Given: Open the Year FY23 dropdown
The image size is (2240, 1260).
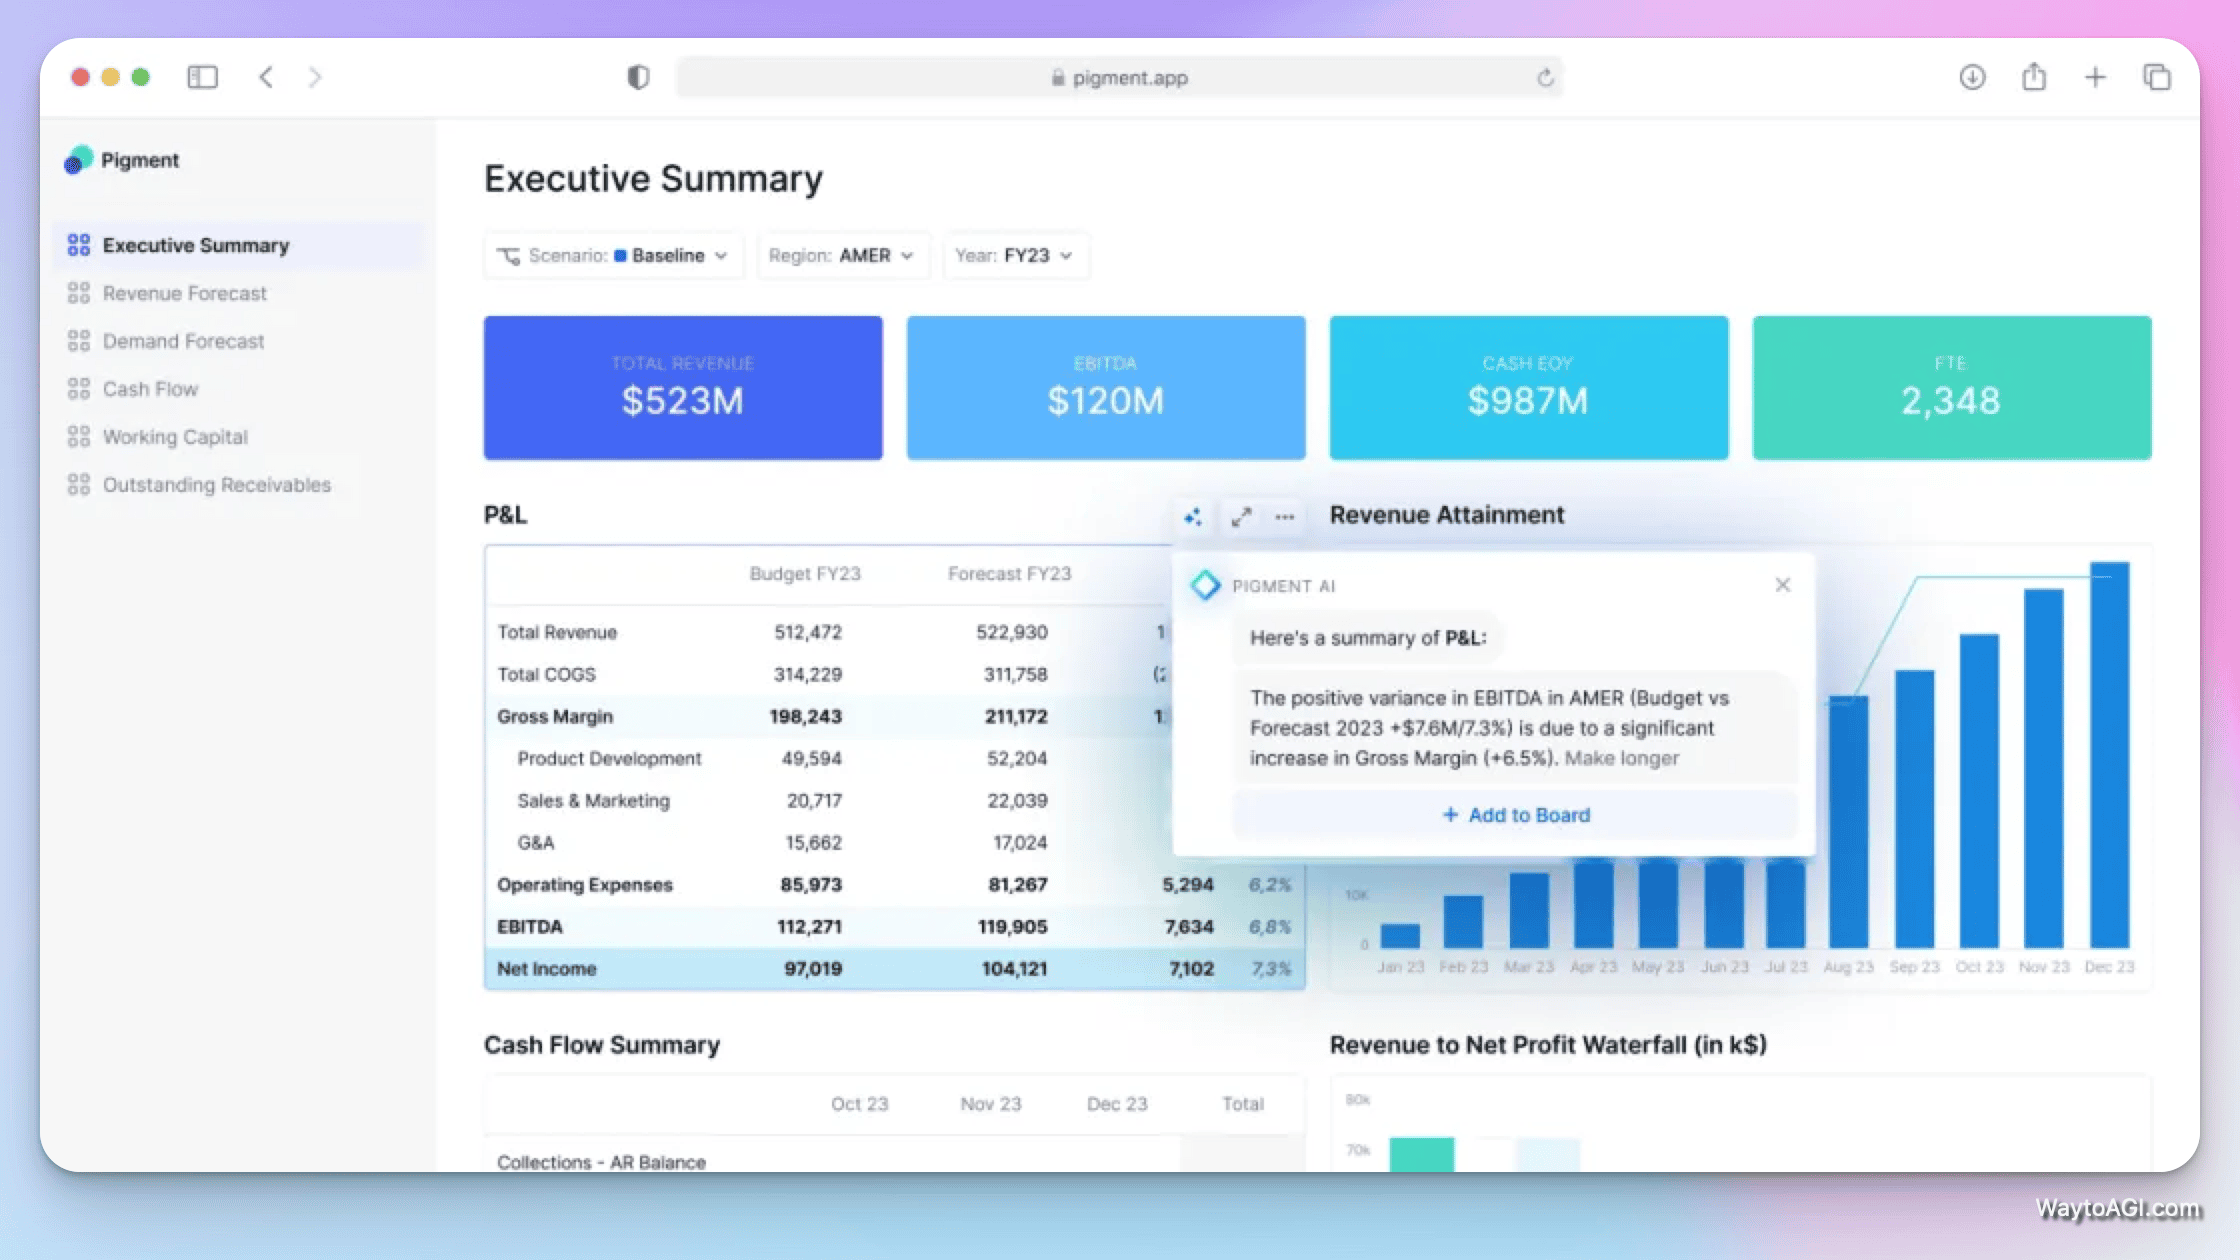Looking at the screenshot, I should coord(1015,255).
